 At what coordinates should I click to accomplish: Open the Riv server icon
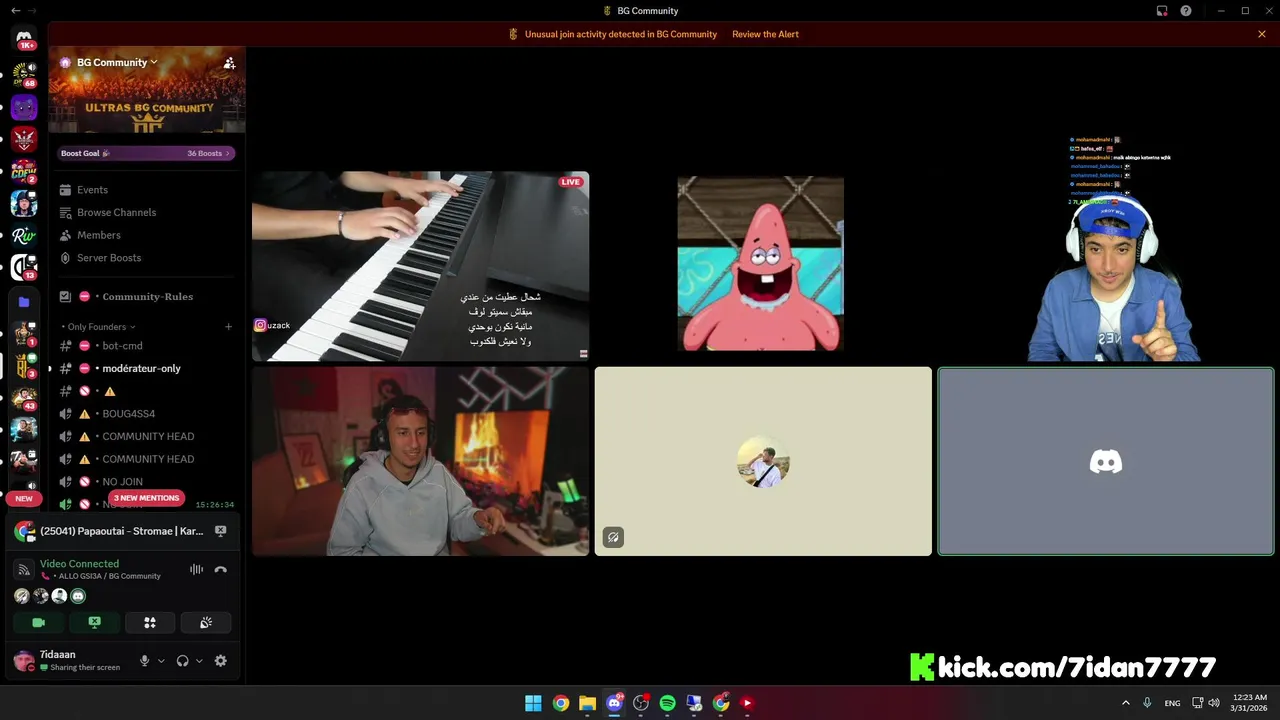click(x=24, y=237)
